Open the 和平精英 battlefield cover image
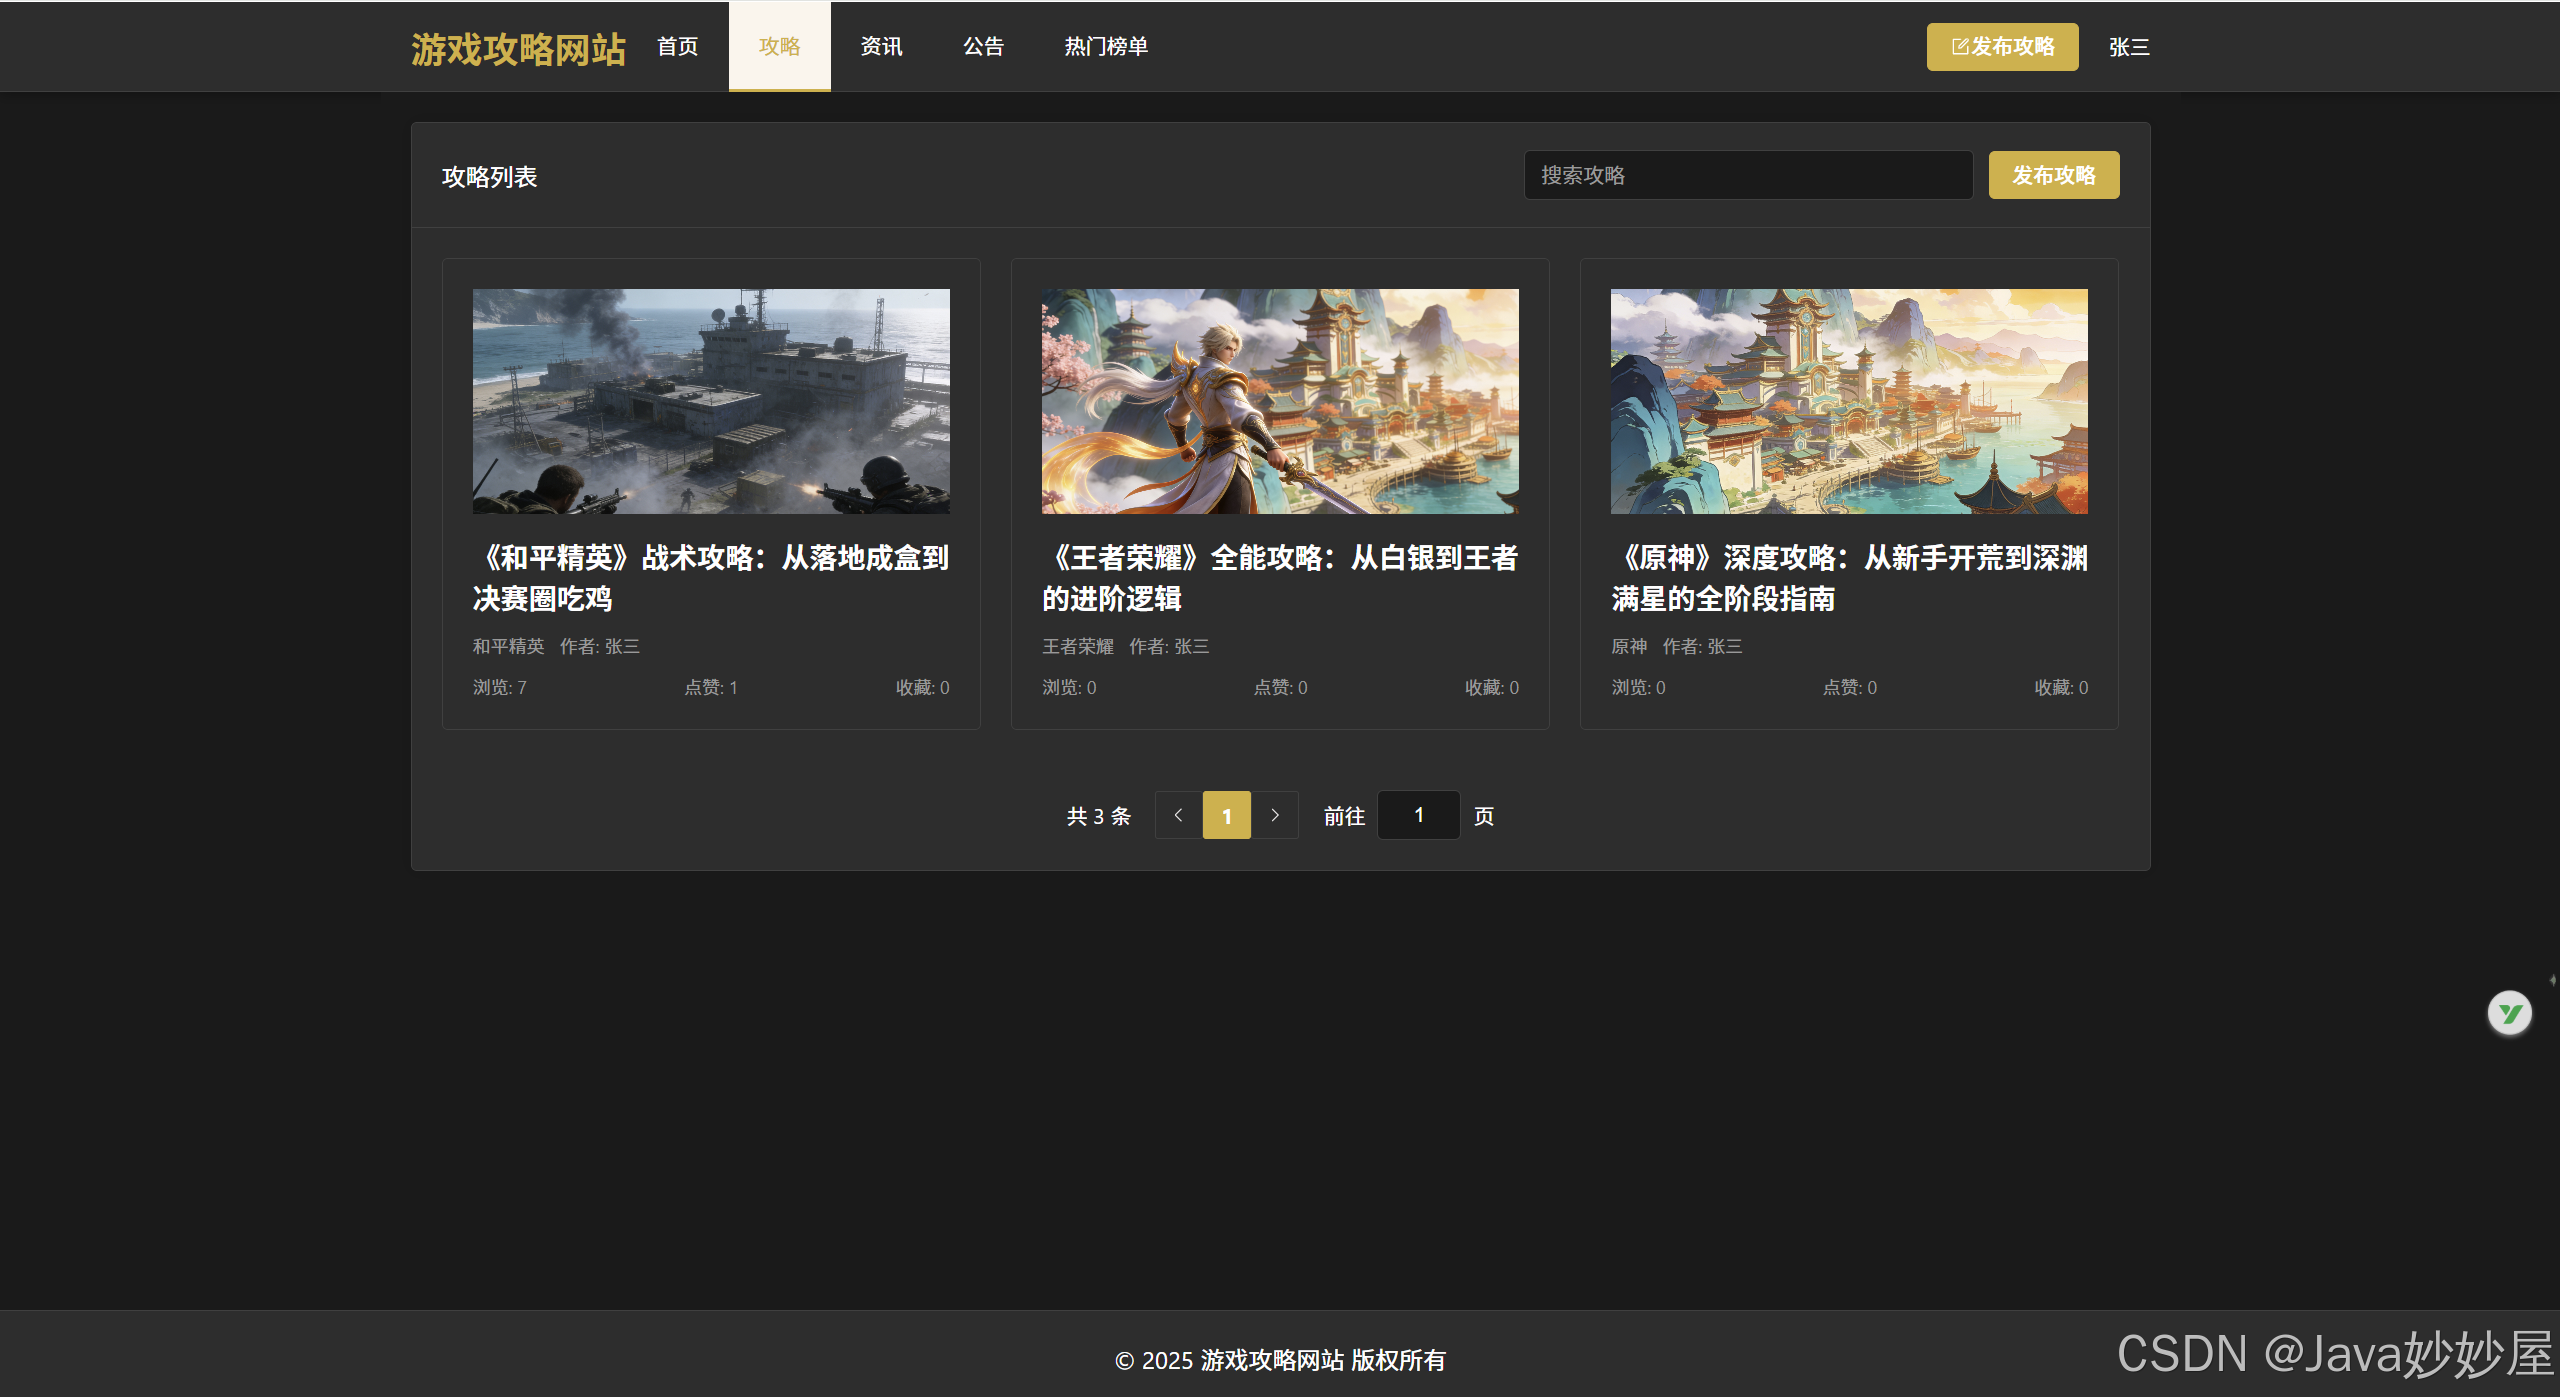 click(x=711, y=401)
